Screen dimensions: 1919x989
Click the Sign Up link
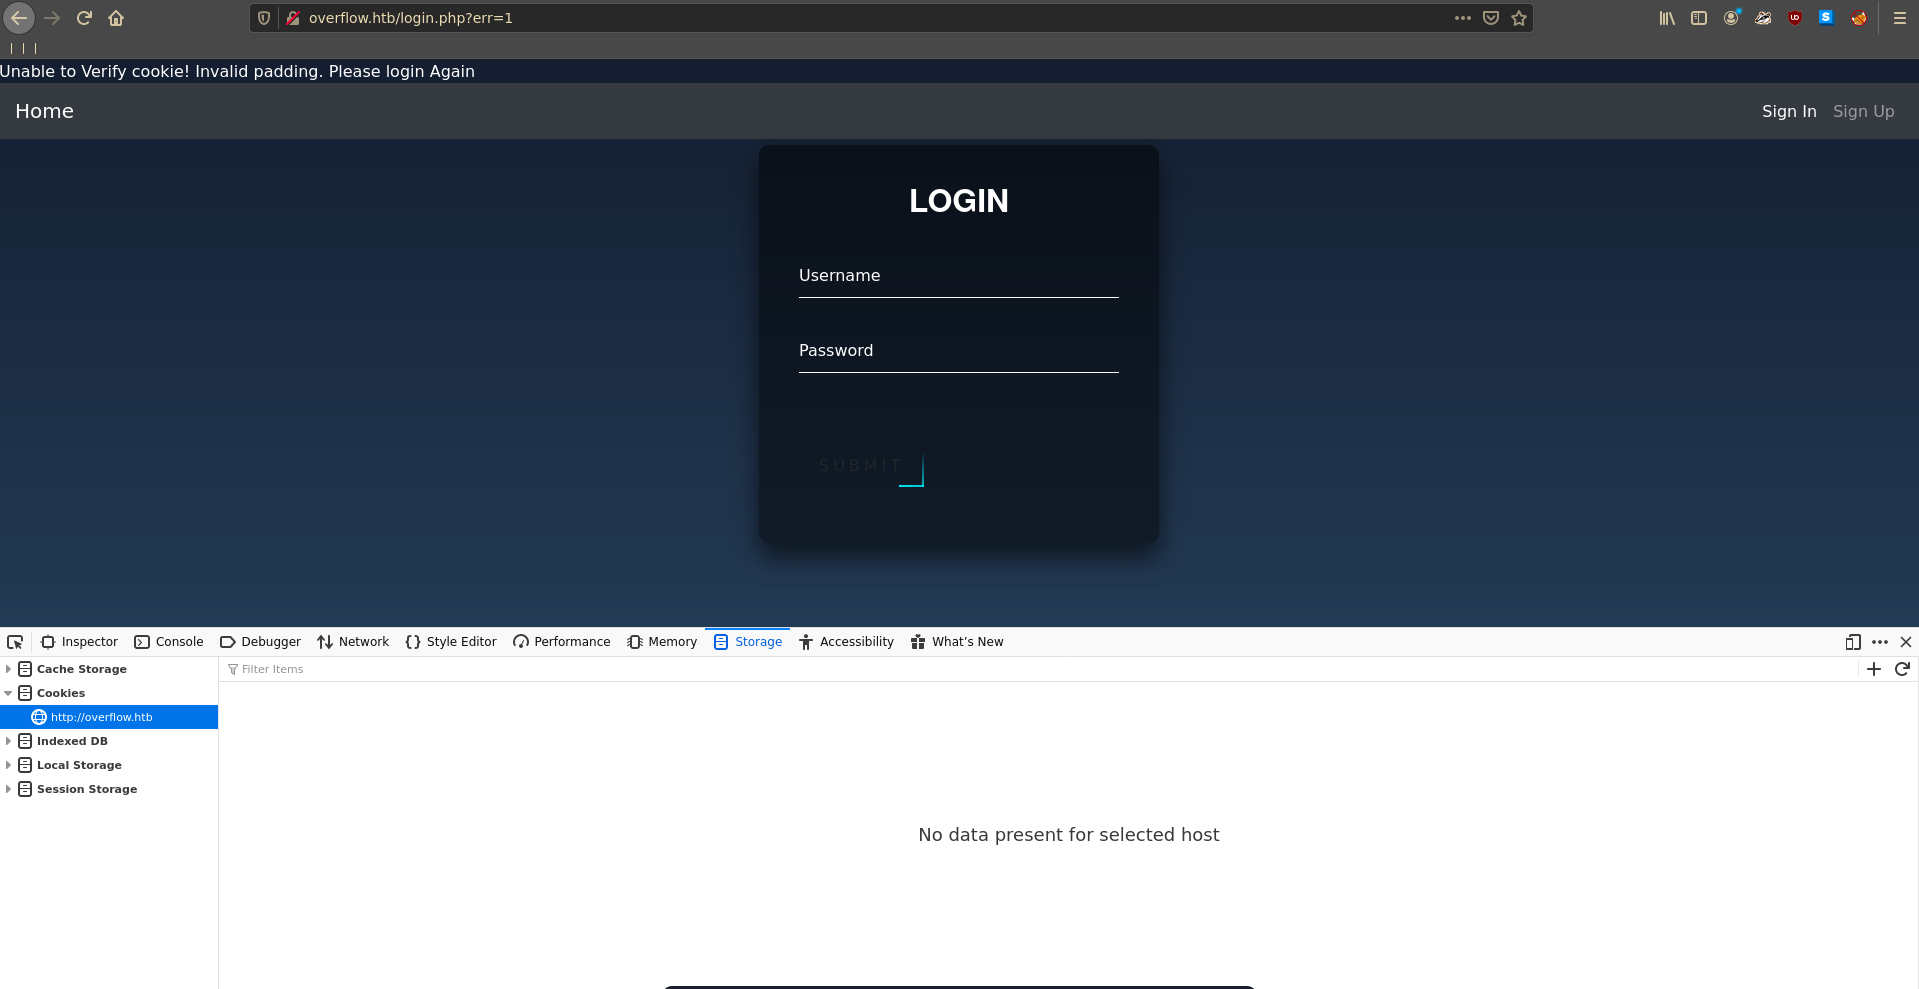1863,111
